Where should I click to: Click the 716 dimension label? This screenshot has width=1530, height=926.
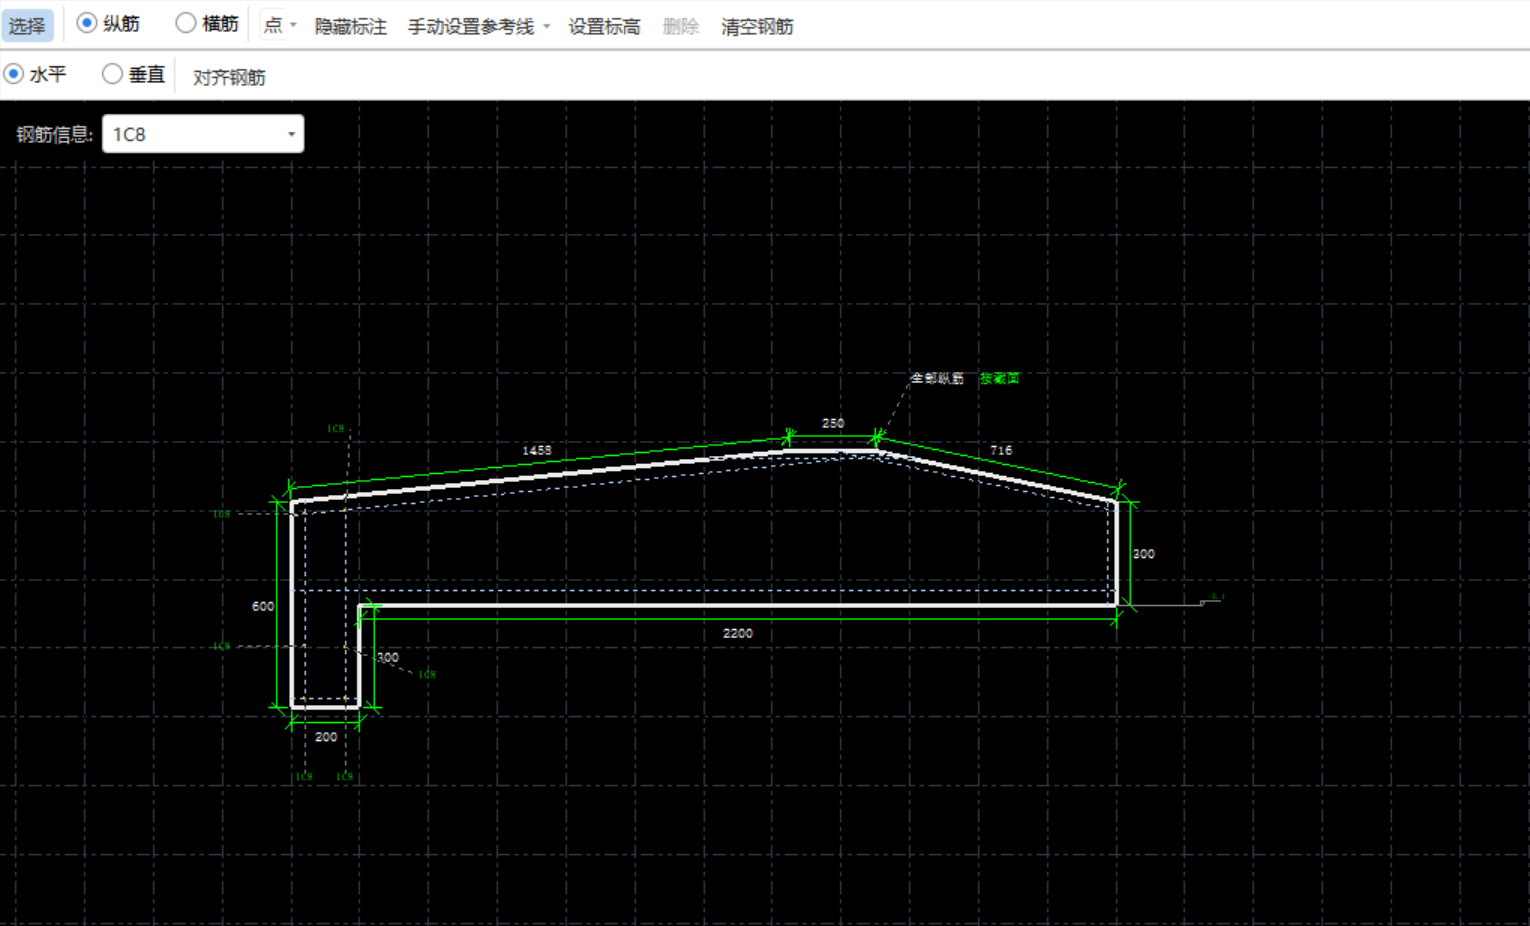coord(1001,450)
